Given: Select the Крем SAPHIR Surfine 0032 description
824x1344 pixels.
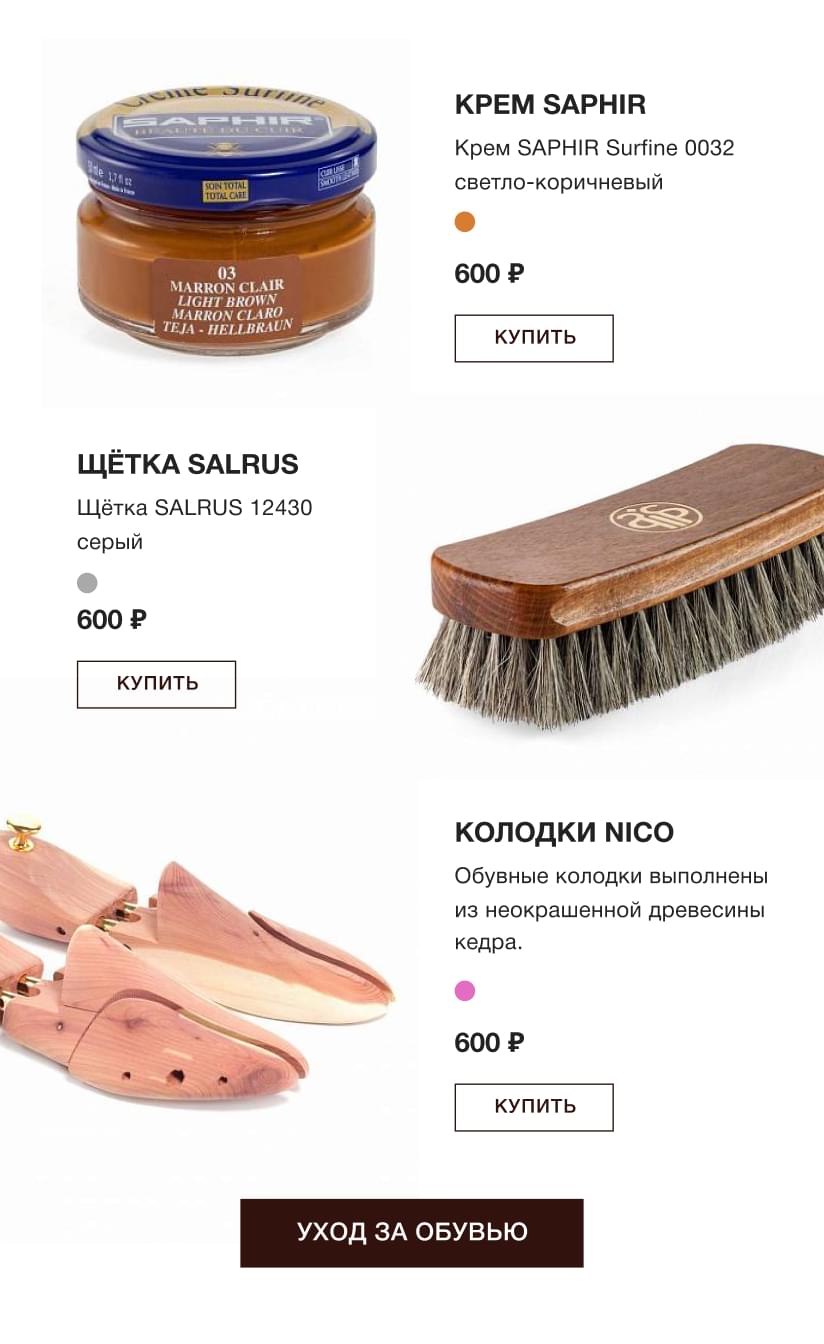Looking at the screenshot, I should click(594, 165).
